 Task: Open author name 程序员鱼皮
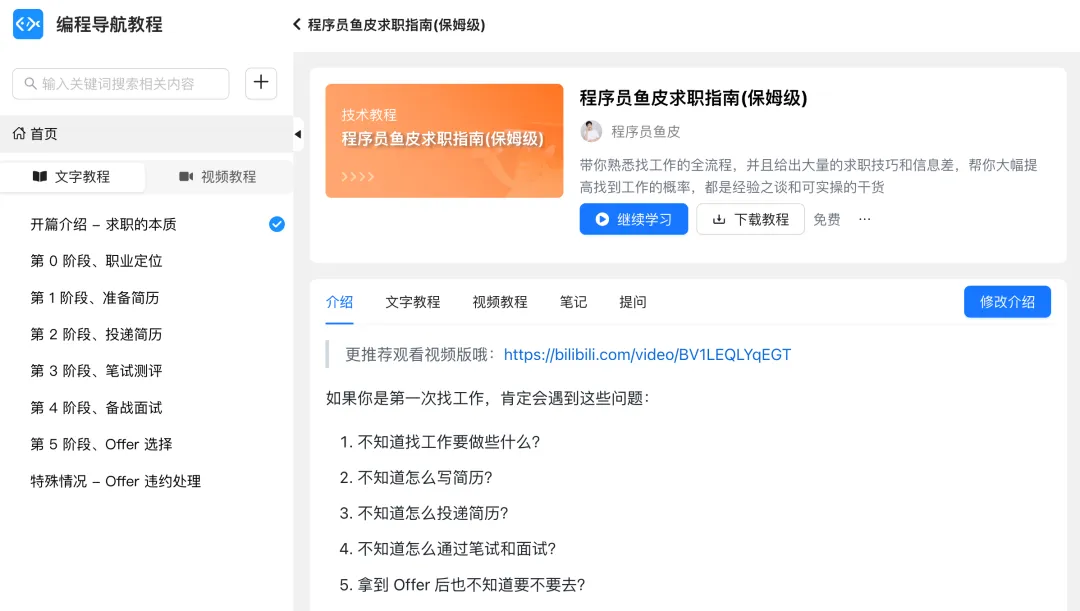tap(645, 132)
